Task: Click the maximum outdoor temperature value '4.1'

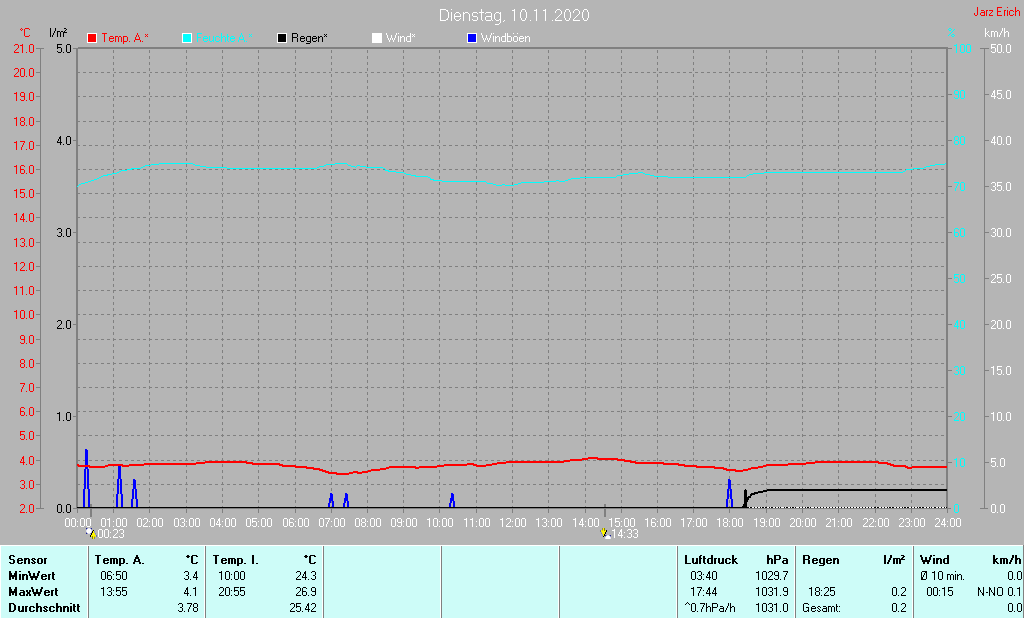Action: [191, 592]
